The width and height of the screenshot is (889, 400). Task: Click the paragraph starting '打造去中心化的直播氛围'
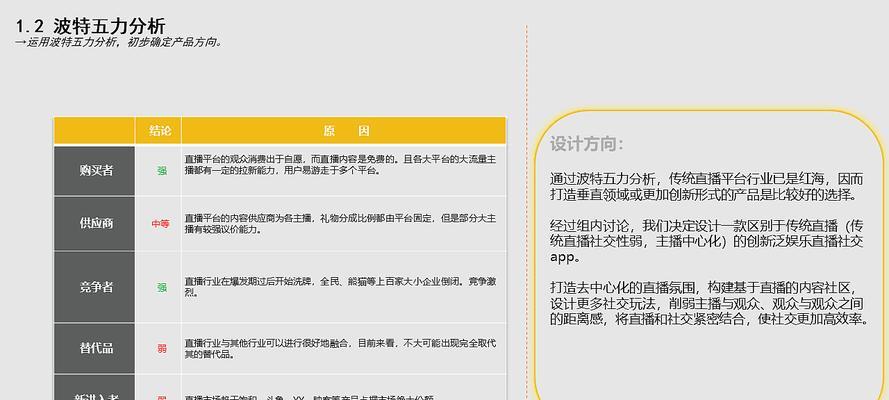(x=709, y=303)
